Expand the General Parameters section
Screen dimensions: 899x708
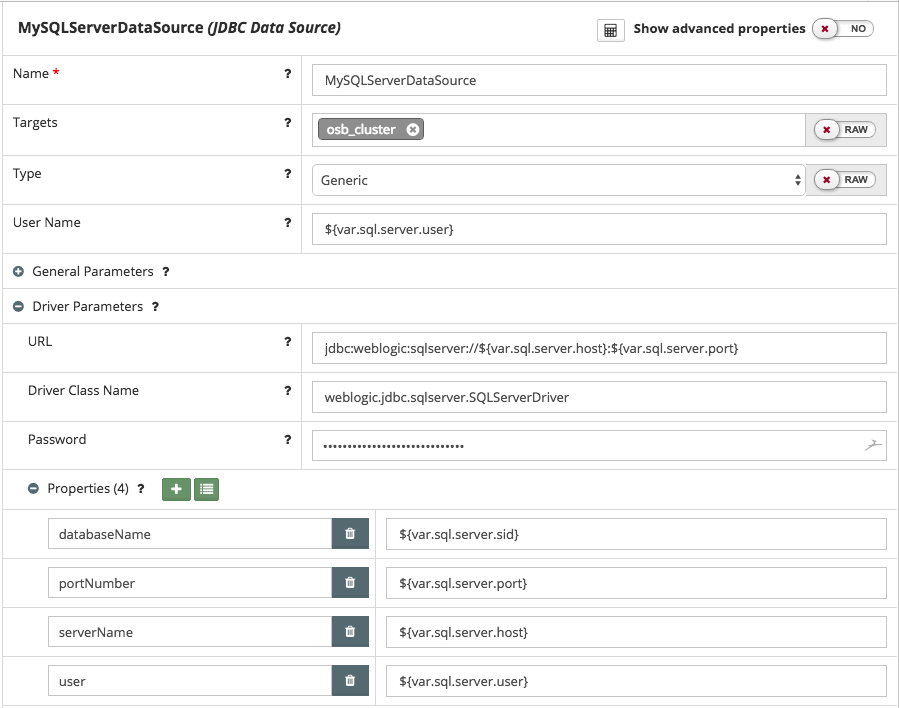pyautogui.click(x=18, y=271)
